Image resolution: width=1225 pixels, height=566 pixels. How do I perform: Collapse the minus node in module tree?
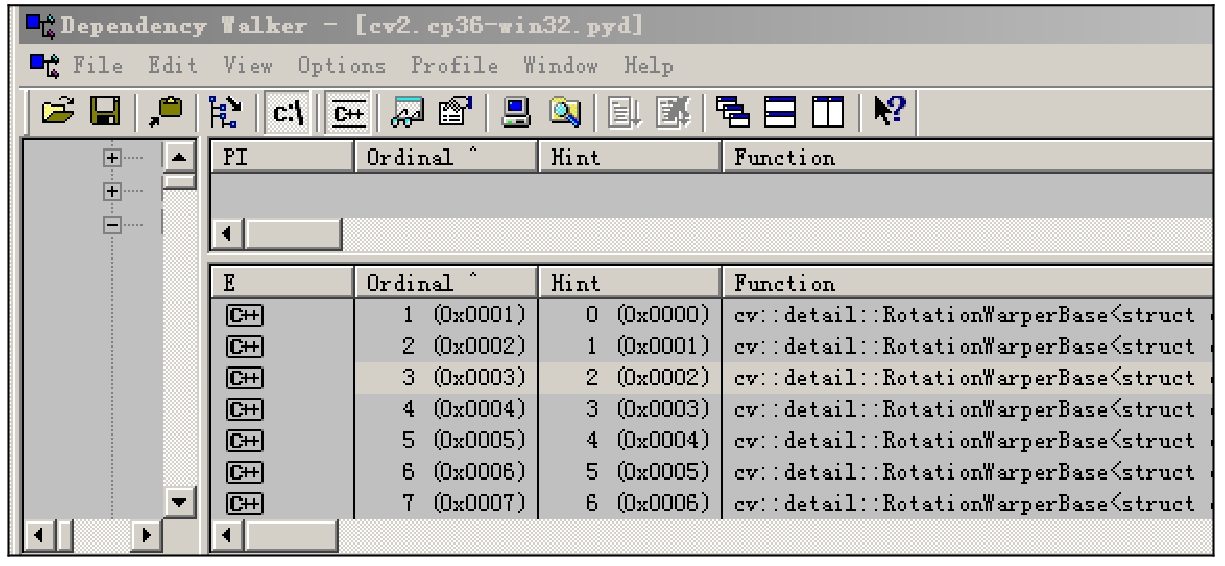click(113, 223)
